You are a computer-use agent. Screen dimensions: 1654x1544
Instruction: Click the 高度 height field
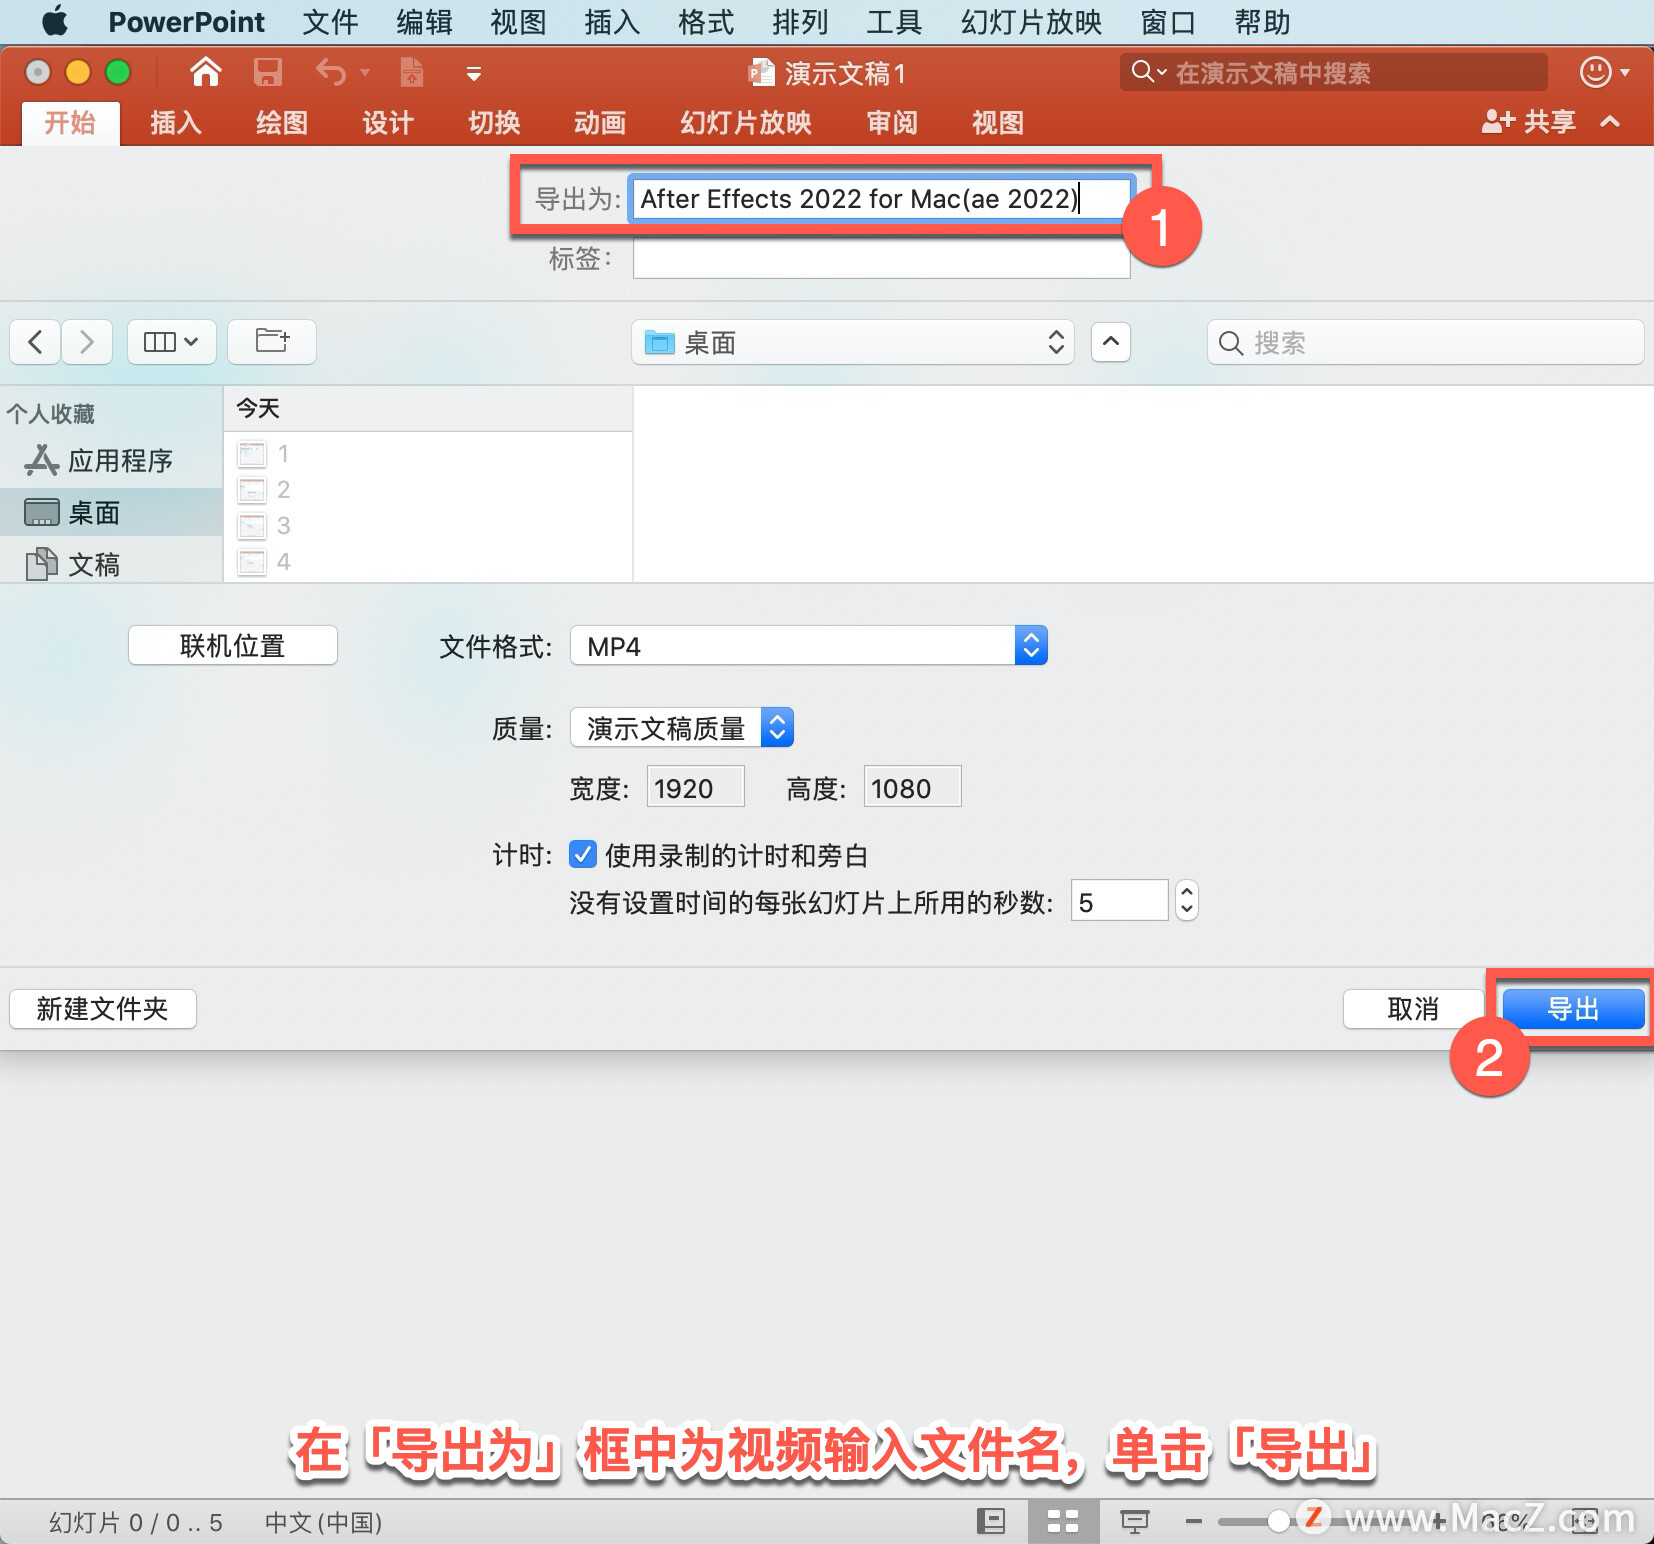click(x=913, y=788)
